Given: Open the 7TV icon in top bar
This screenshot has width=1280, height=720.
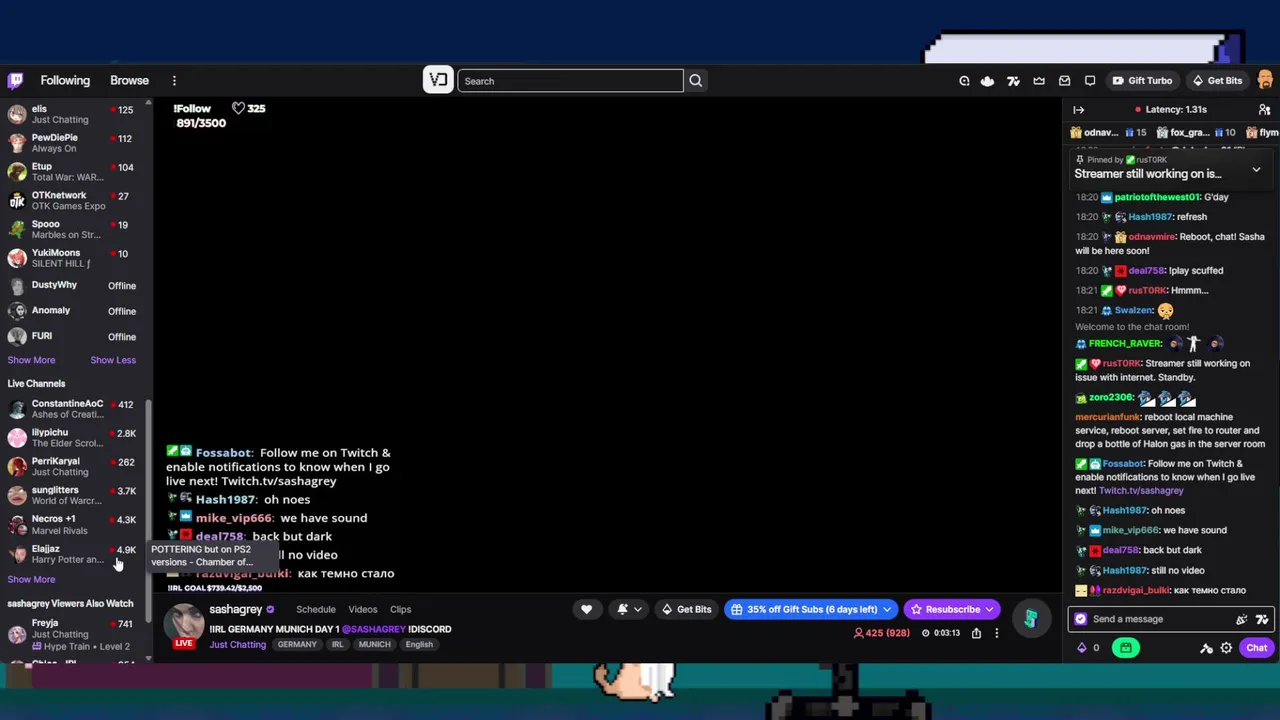Looking at the screenshot, I should [x=1013, y=81].
